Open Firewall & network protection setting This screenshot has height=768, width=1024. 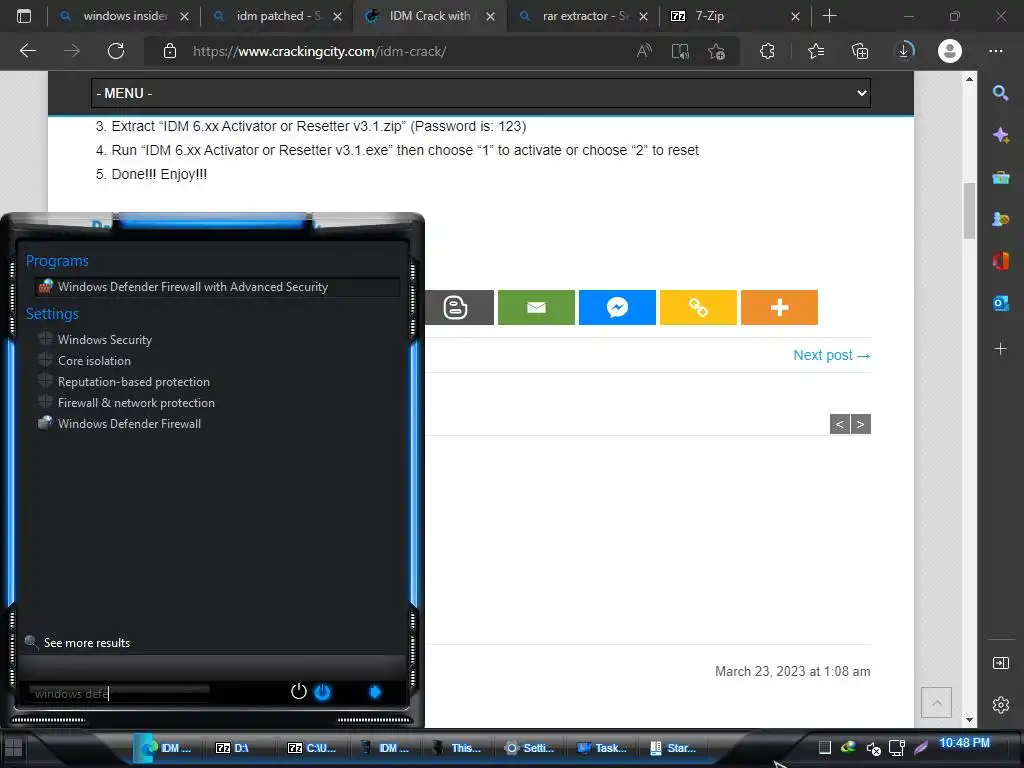pyautogui.click(x=136, y=403)
